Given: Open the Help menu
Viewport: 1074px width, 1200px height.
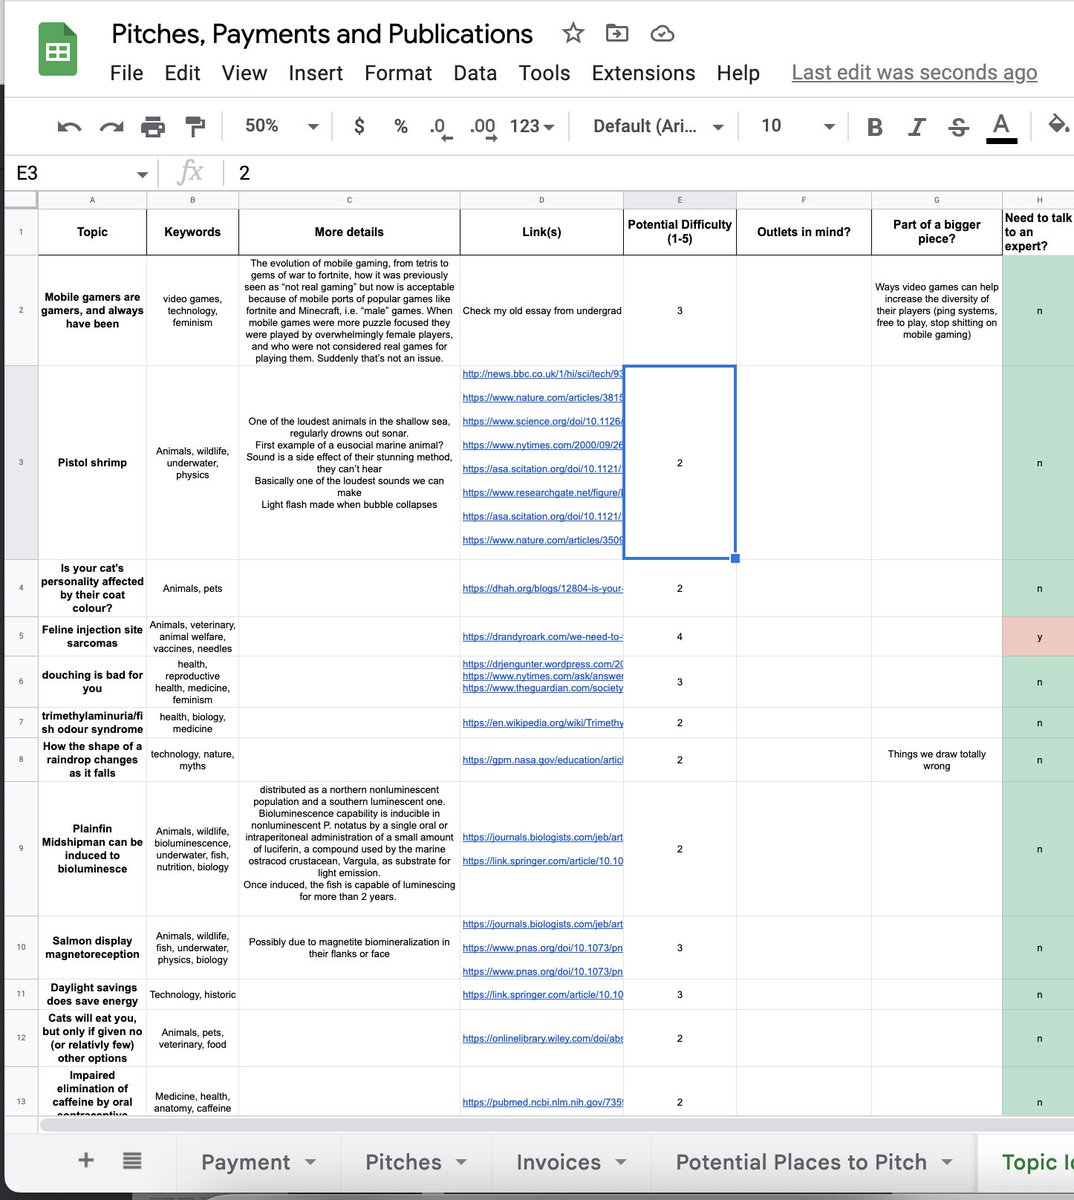Looking at the screenshot, I should [x=738, y=73].
